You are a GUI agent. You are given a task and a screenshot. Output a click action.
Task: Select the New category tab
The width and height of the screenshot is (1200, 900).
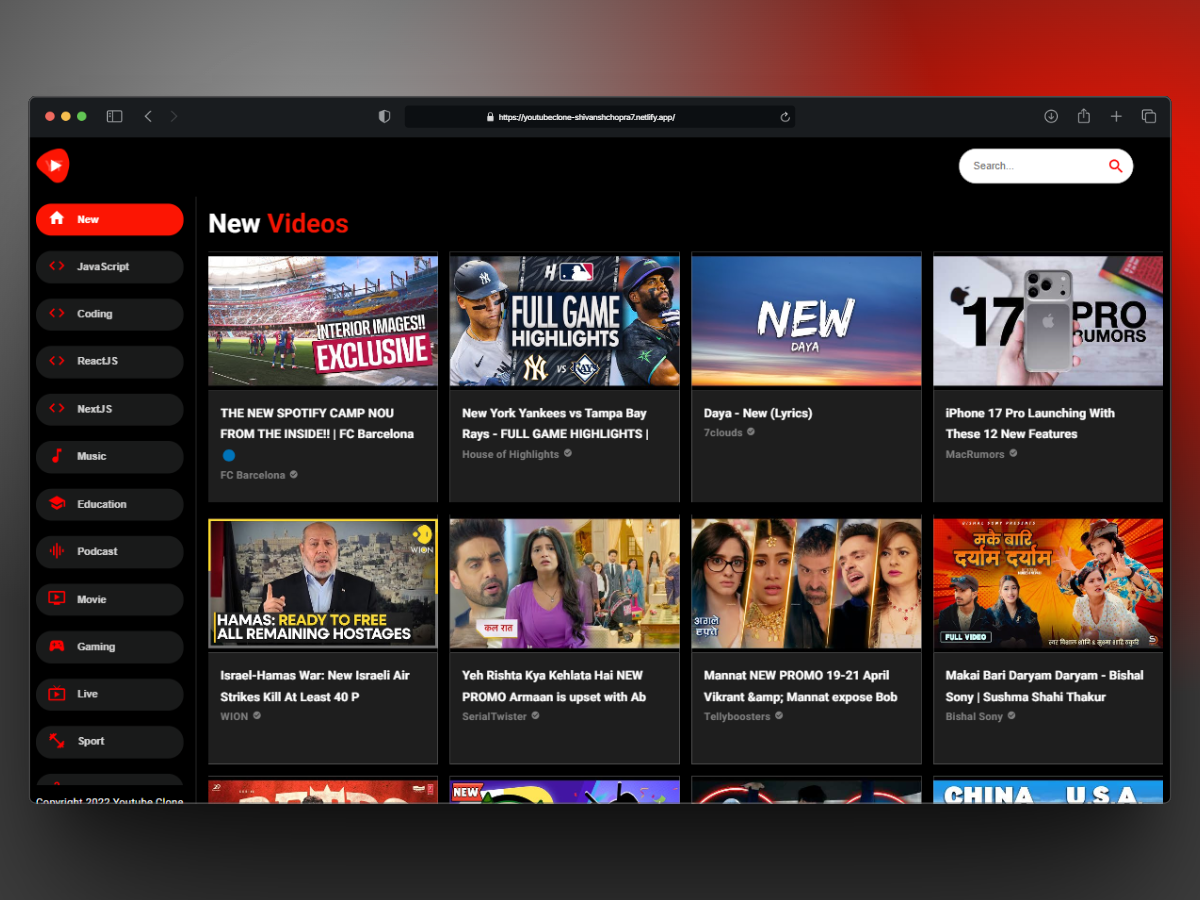pos(110,219)
